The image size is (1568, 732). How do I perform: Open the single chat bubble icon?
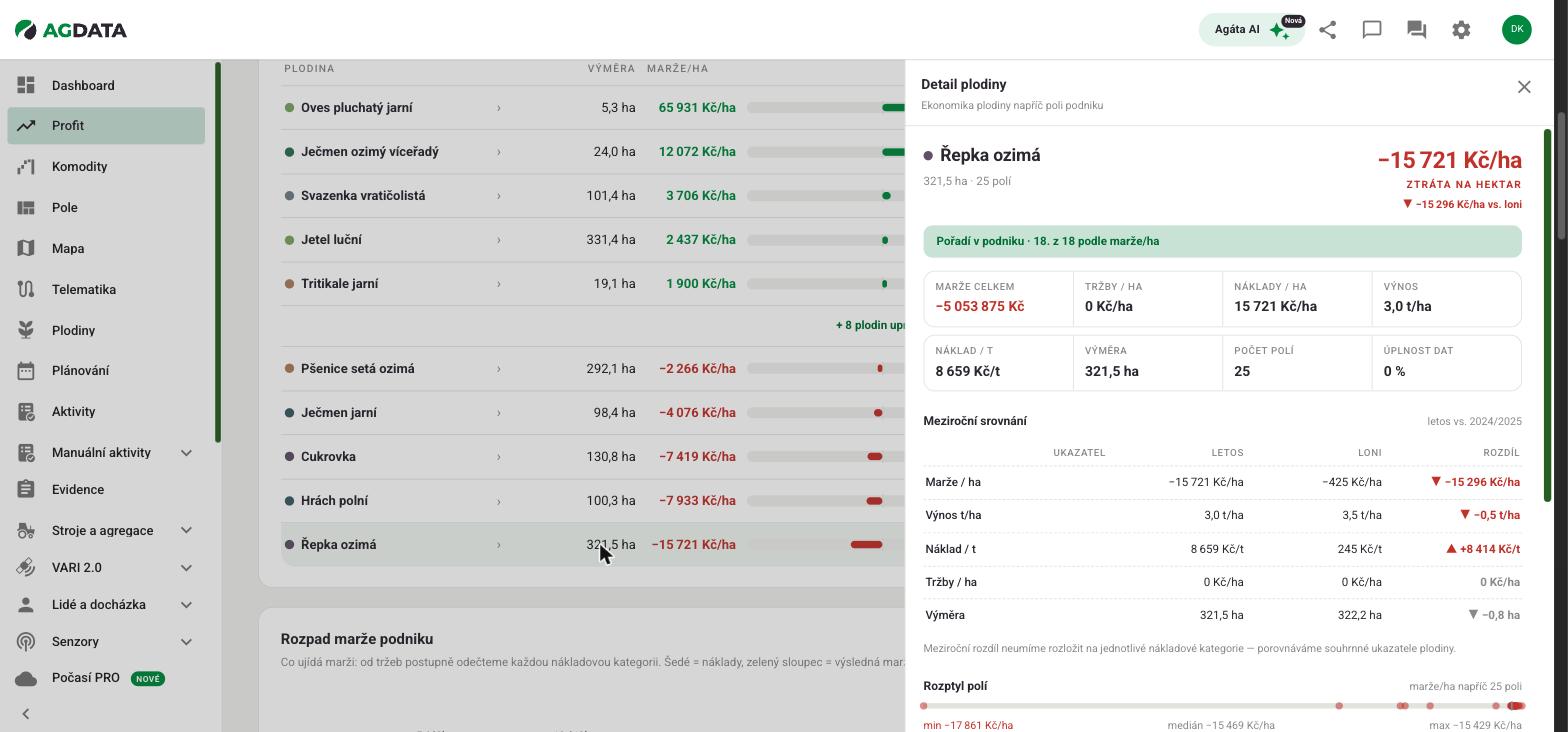coord(1372,30)
